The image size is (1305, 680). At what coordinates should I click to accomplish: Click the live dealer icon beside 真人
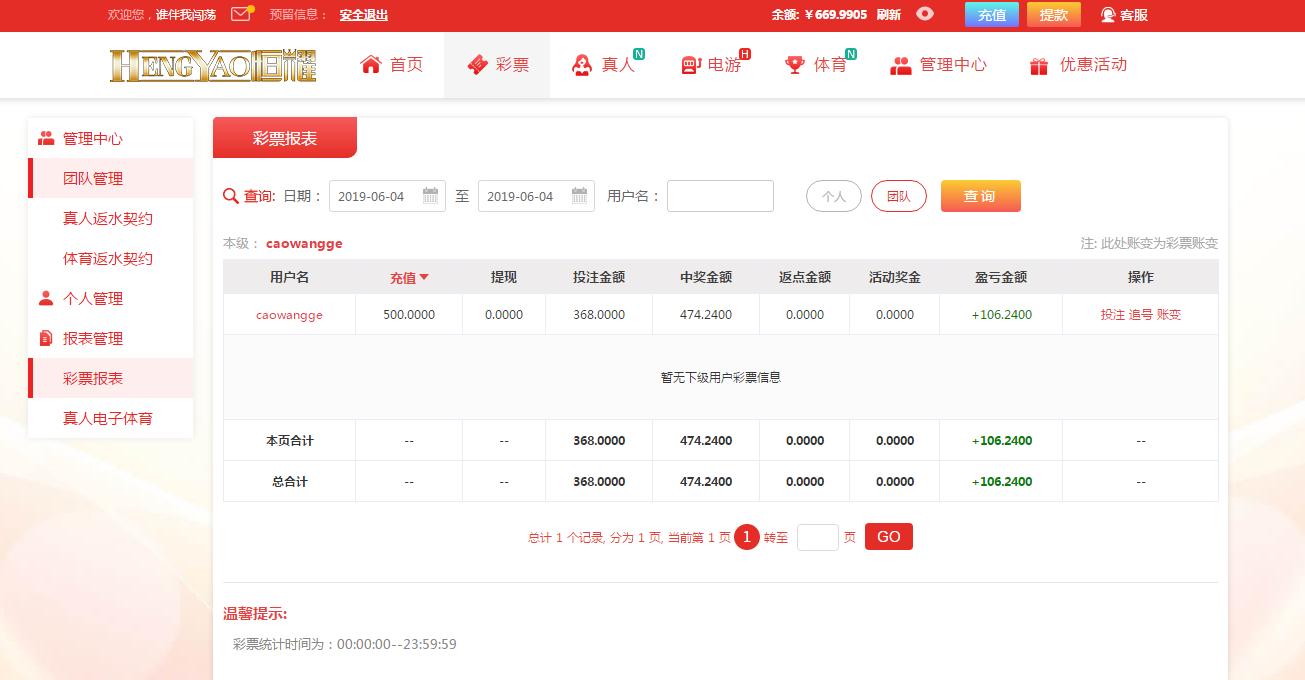tap(581, 65)
